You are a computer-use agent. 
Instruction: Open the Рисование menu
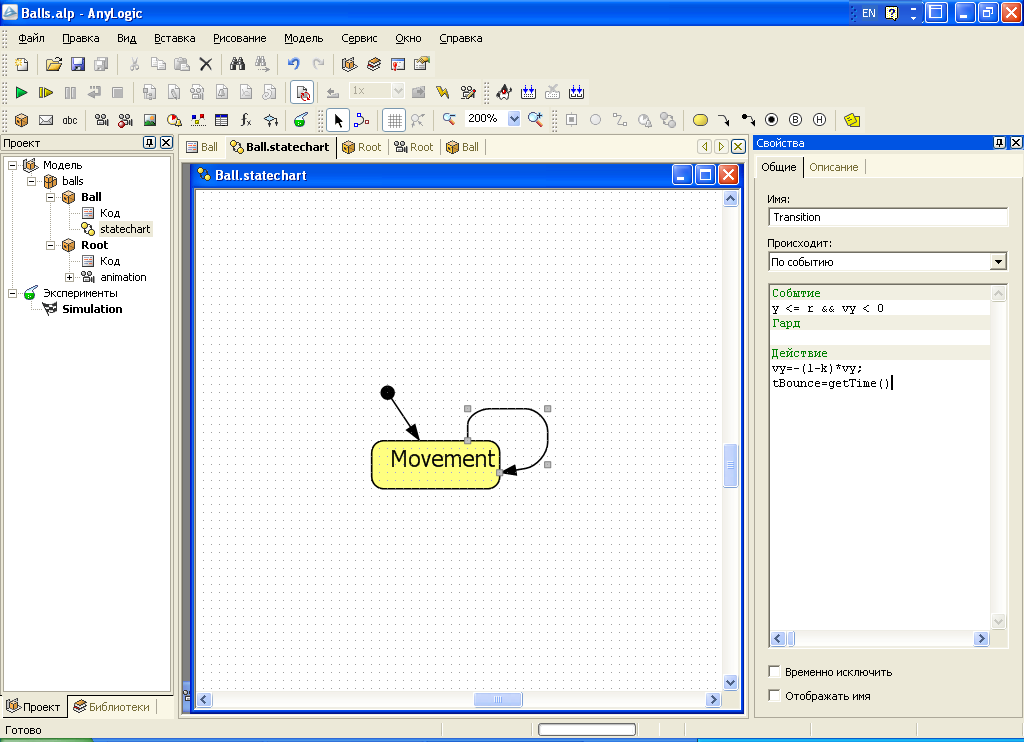(240, 39)
